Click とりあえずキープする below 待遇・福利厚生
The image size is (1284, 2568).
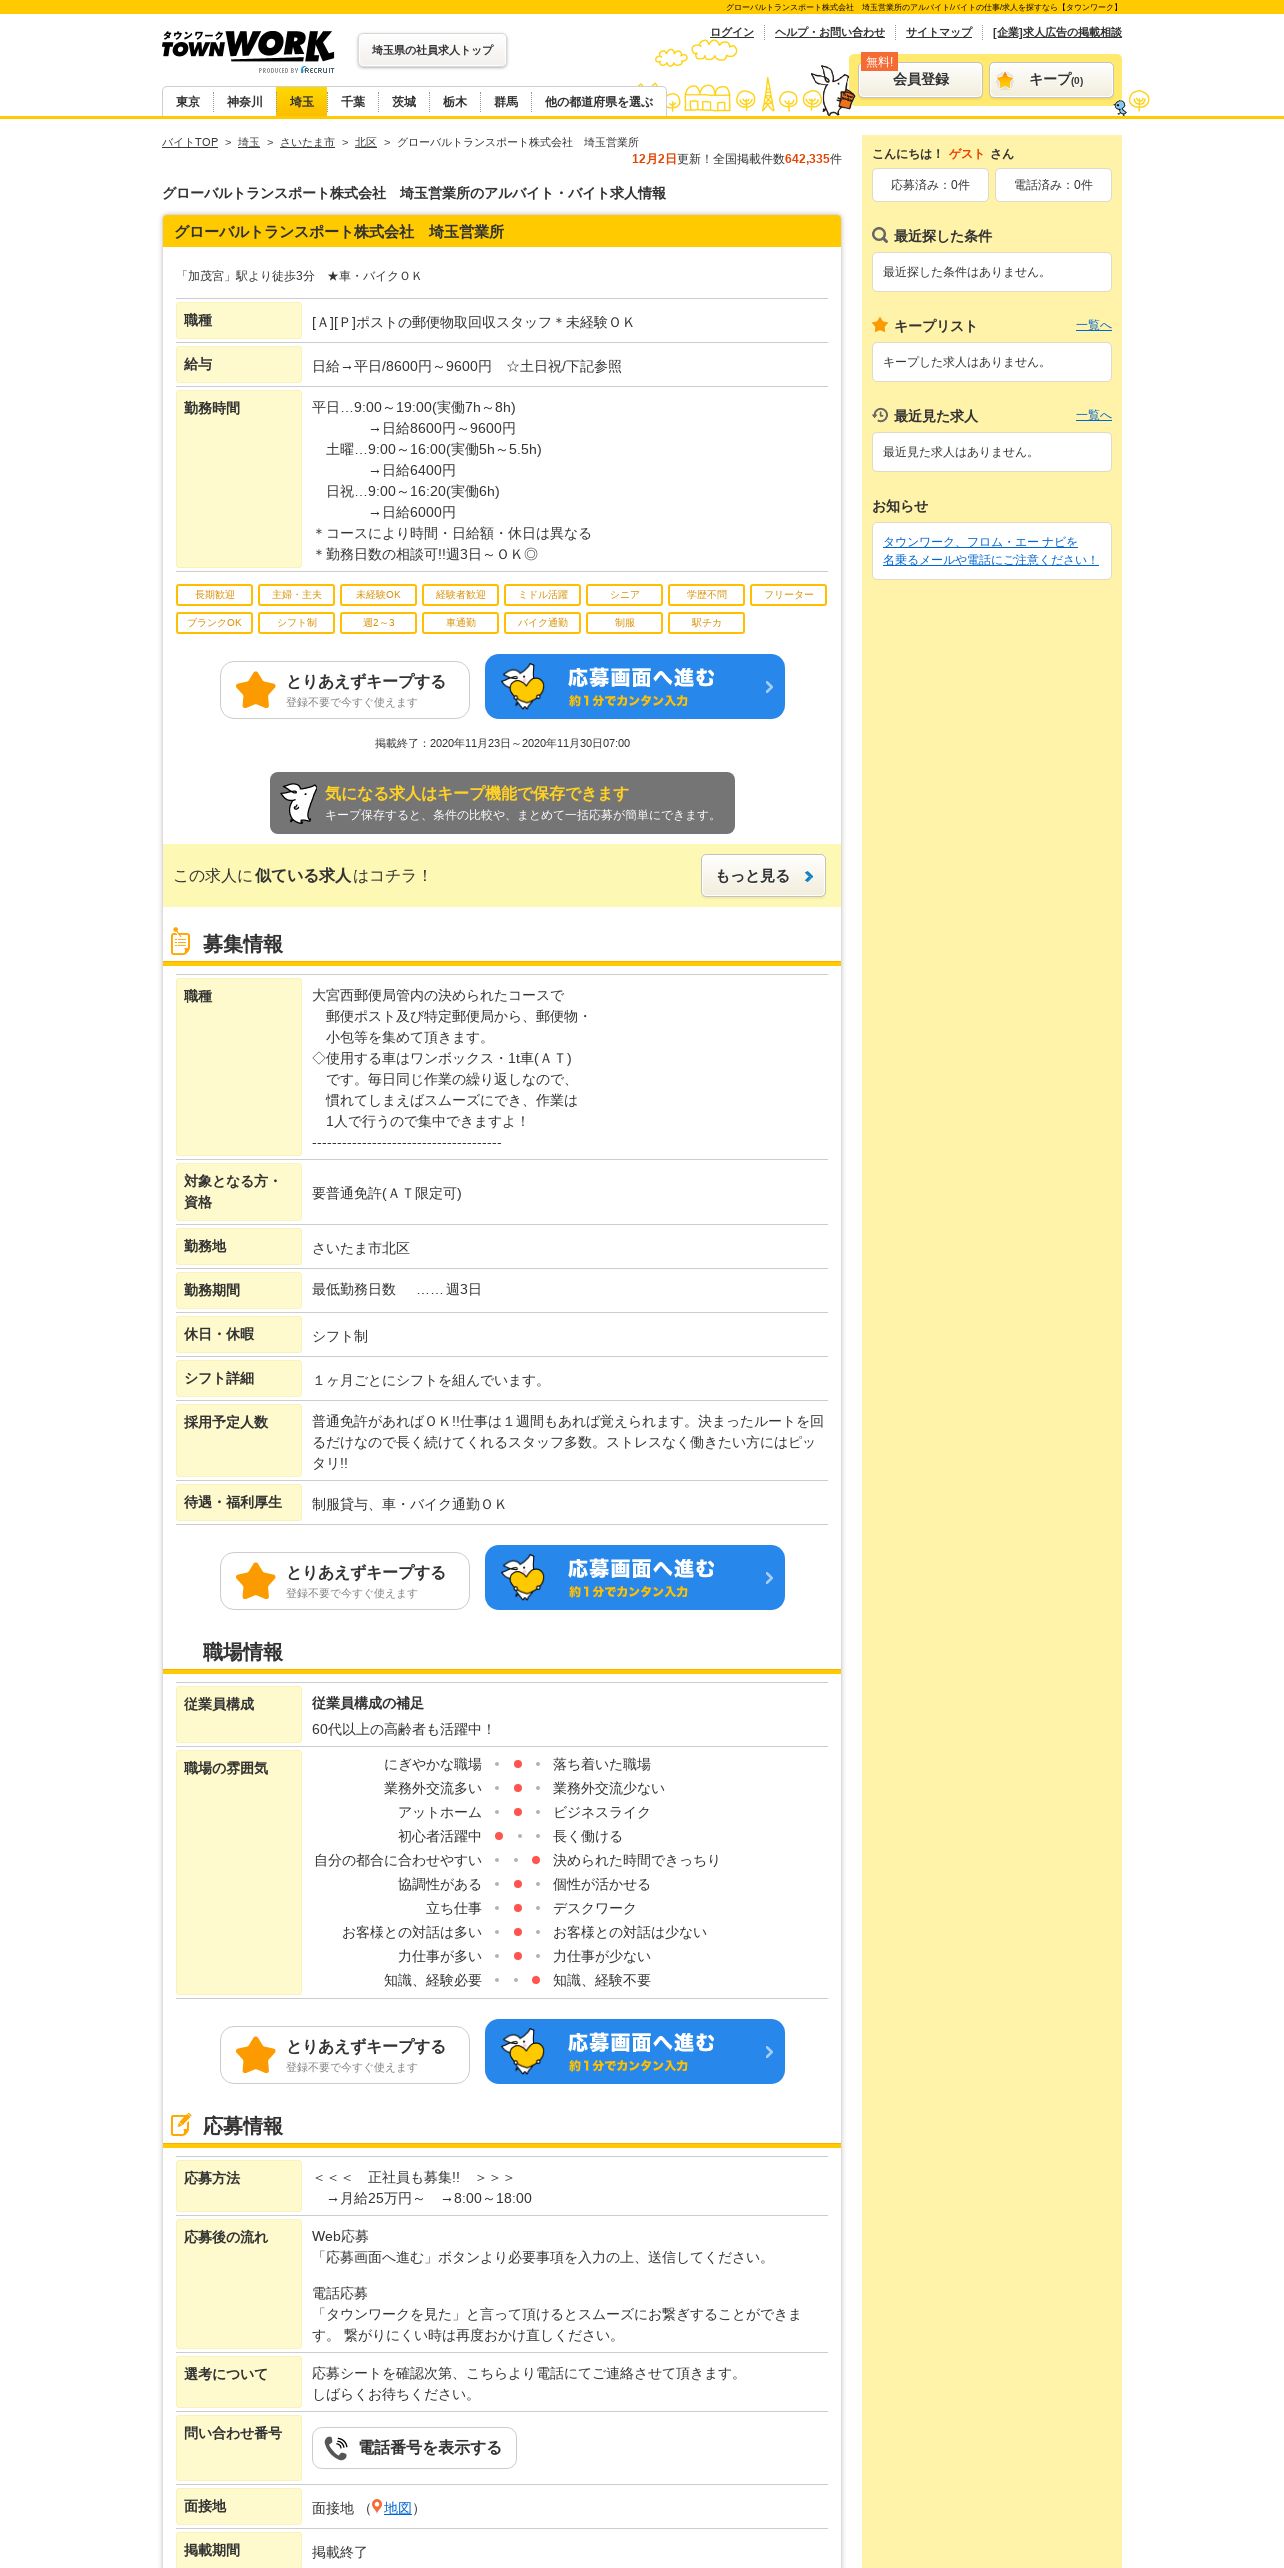tap(345, 1581)
